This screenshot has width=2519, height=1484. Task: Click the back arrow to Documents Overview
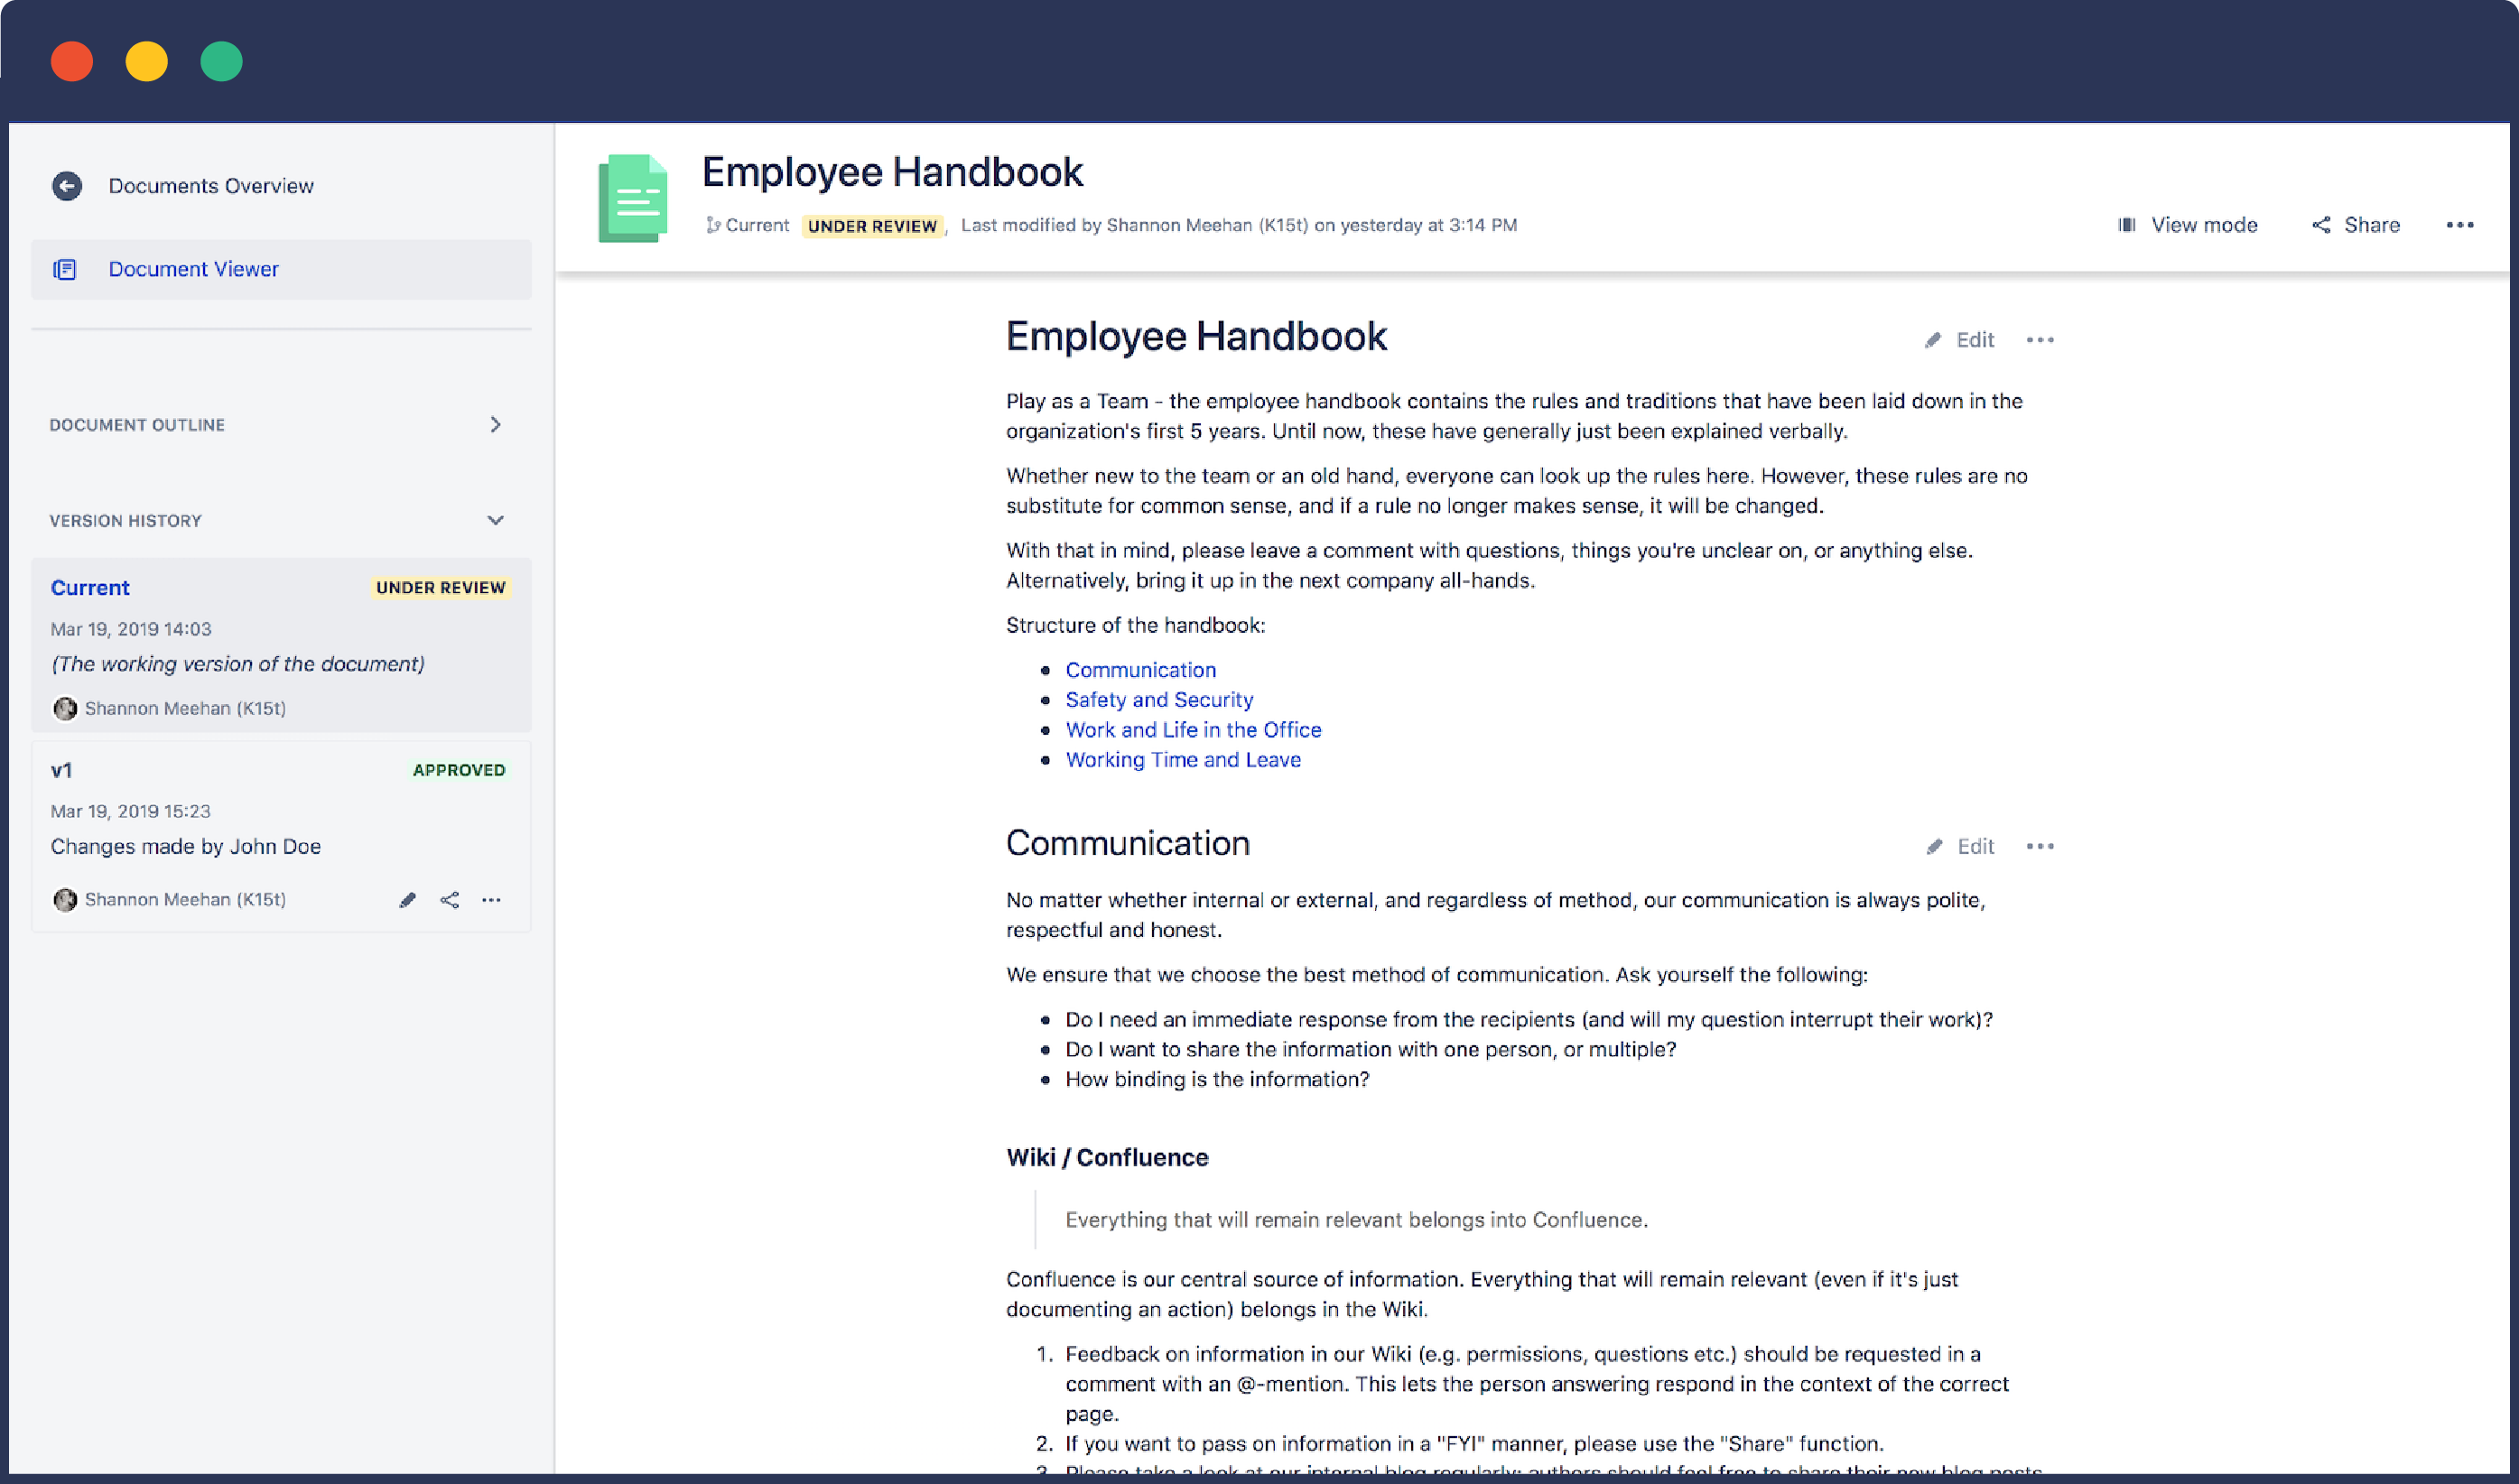(65, 186)
